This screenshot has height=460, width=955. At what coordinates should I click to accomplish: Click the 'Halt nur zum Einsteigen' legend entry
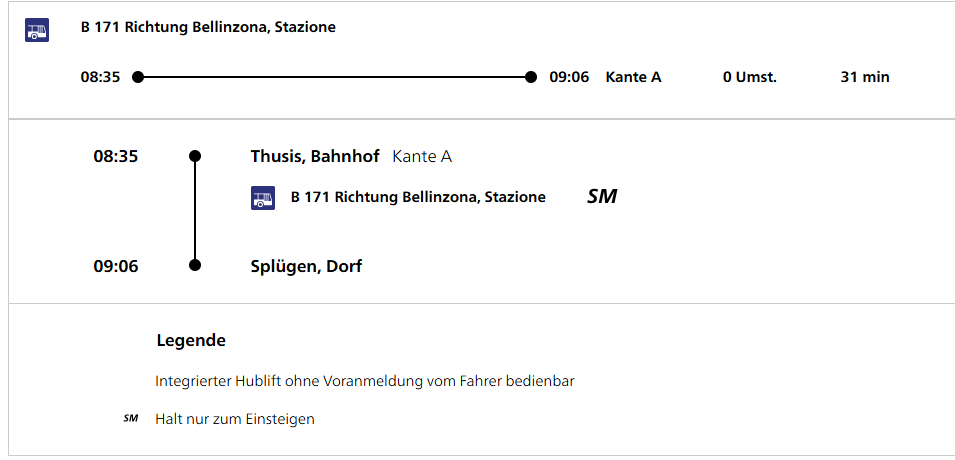click(235, 419)
